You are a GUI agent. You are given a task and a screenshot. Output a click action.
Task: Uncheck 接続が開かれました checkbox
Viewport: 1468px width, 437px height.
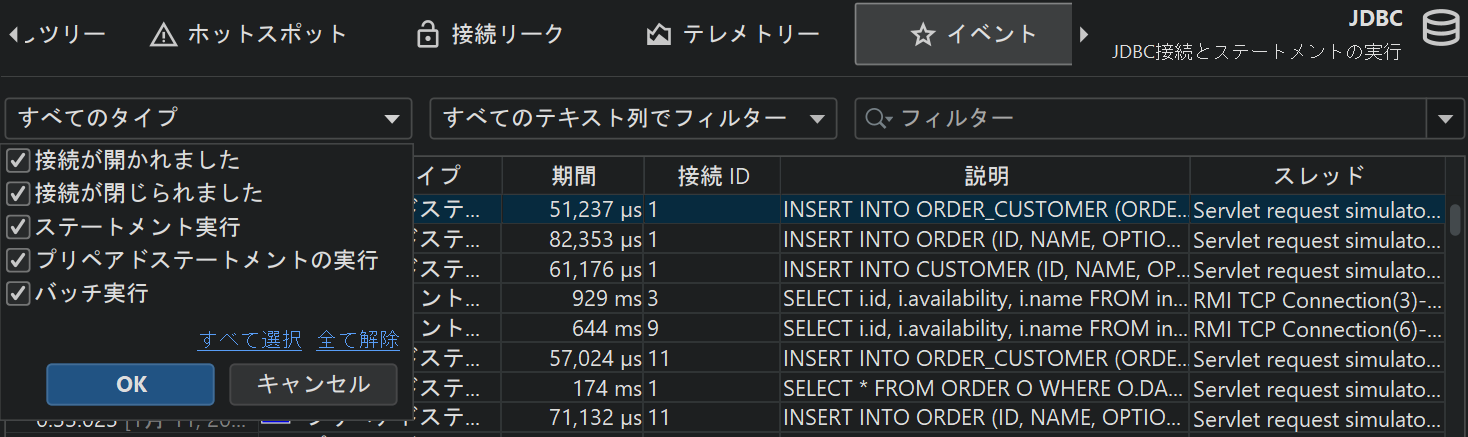[18, 160]
